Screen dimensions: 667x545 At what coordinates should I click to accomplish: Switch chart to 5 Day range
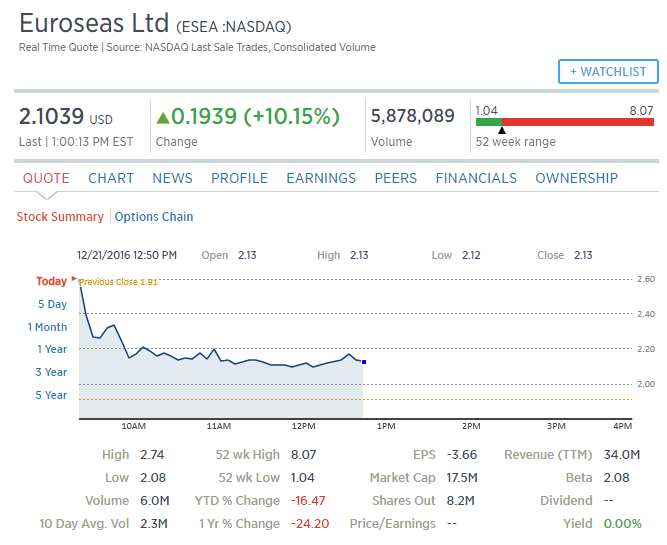coord(53,304)
